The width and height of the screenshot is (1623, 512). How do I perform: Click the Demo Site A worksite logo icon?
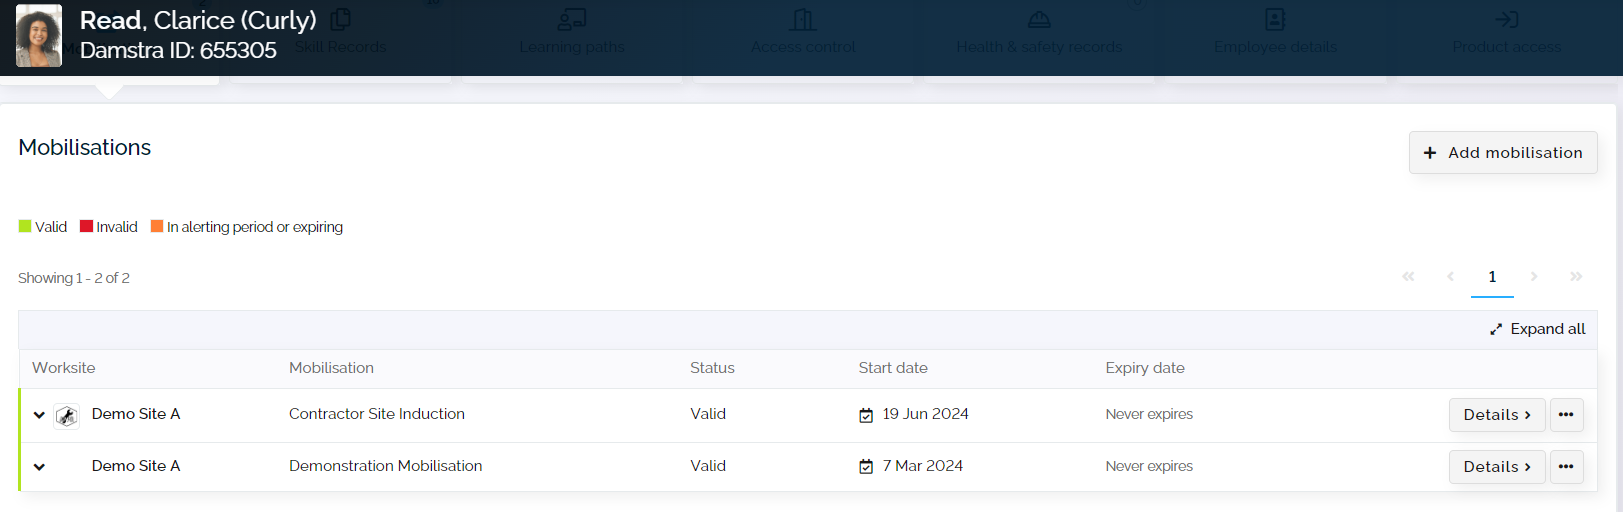[67, 416]
